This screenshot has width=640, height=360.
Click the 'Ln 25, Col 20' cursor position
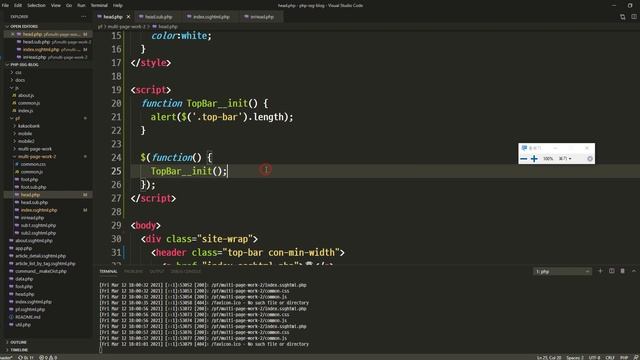[549, 358]
